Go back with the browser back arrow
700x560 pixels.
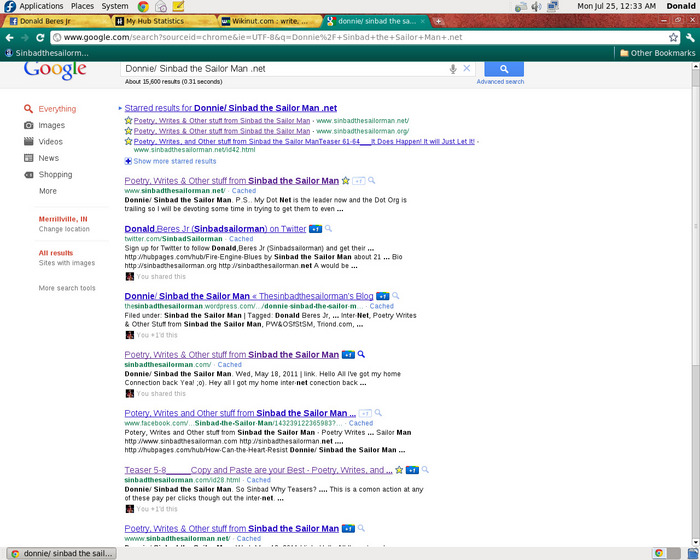click(10, 38)
